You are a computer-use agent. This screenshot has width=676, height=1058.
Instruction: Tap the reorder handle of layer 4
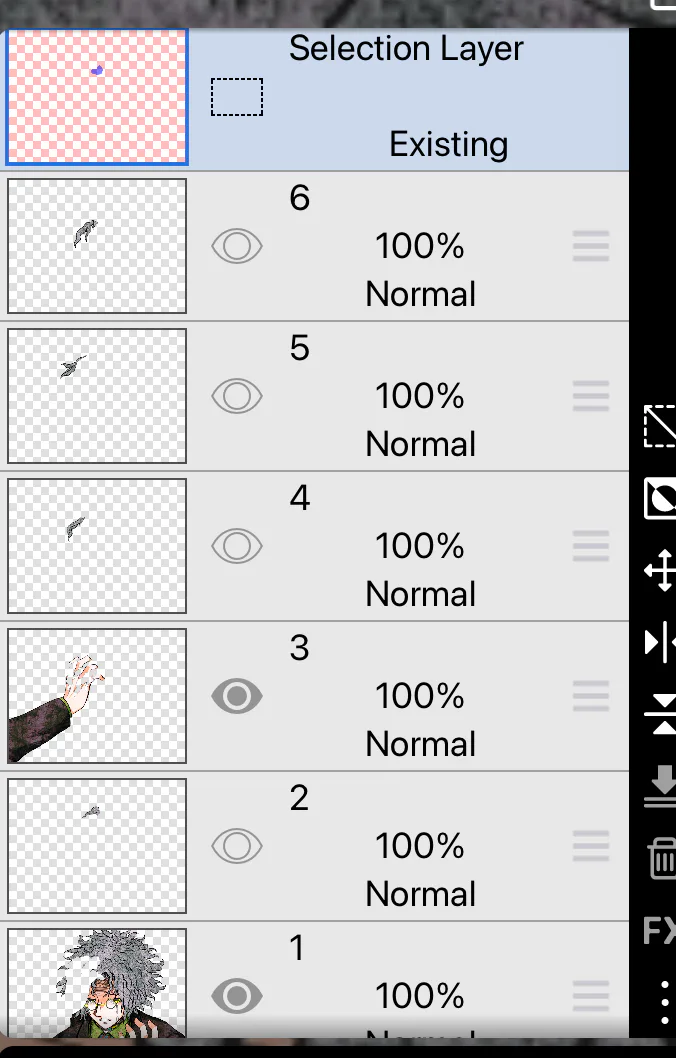coord(591,546)
